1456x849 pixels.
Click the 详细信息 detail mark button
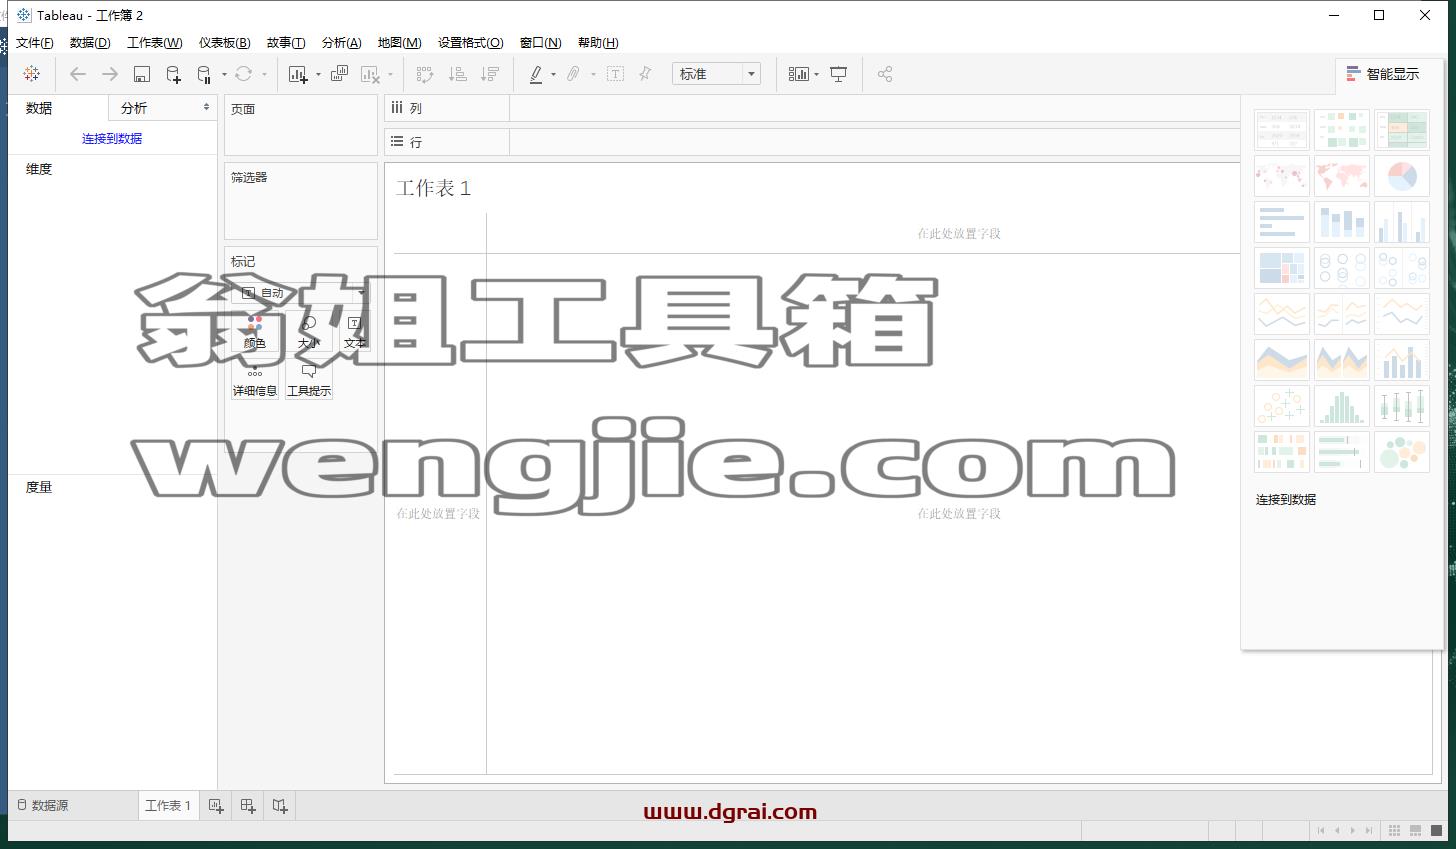[255, 380]
